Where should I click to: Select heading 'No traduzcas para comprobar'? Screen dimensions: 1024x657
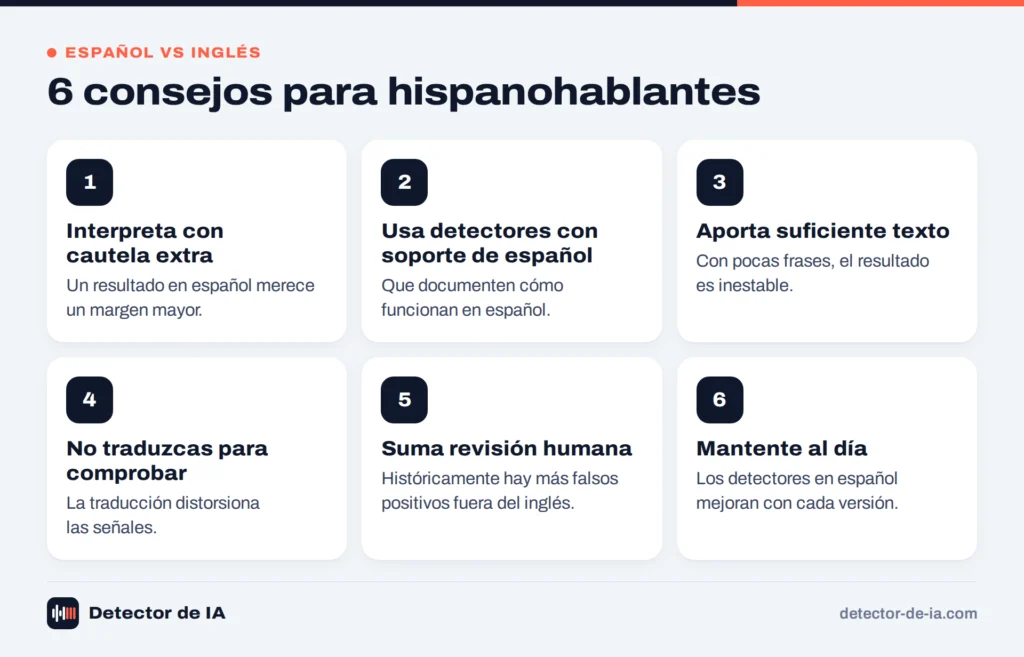pos(167,460)
